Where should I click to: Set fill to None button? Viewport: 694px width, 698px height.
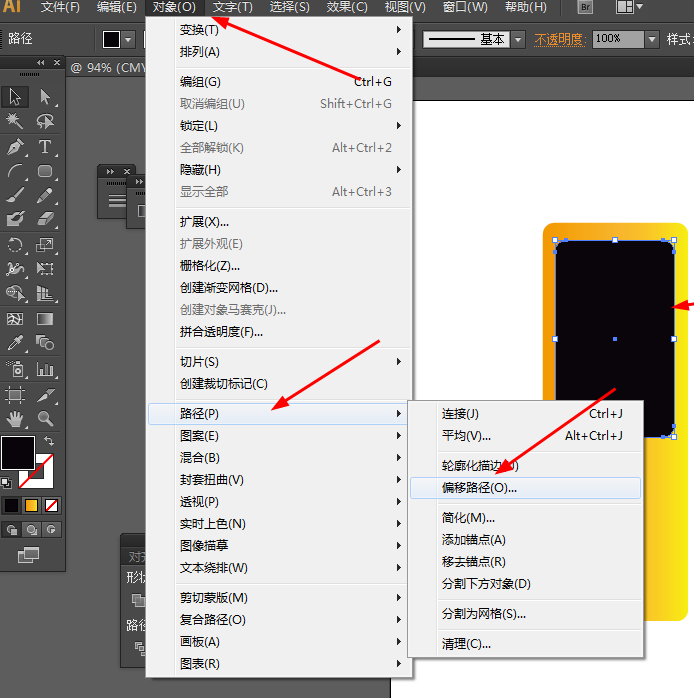pyautogui.click(x=51, y=506)
